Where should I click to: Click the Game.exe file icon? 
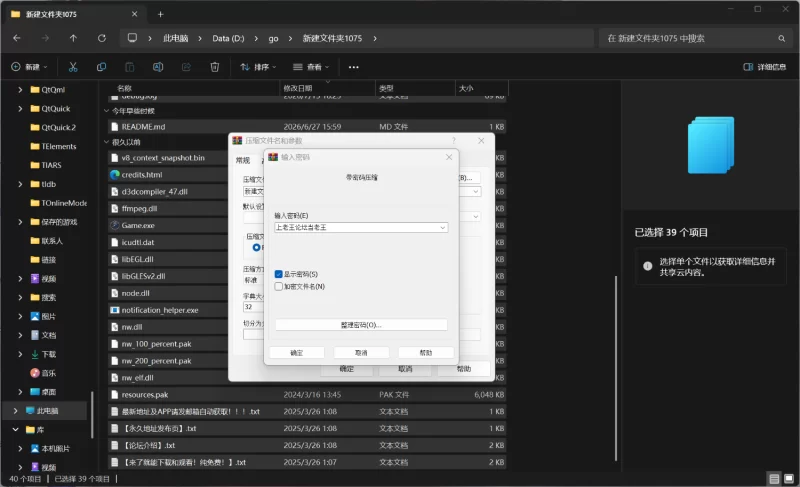[x=115, y=225]
